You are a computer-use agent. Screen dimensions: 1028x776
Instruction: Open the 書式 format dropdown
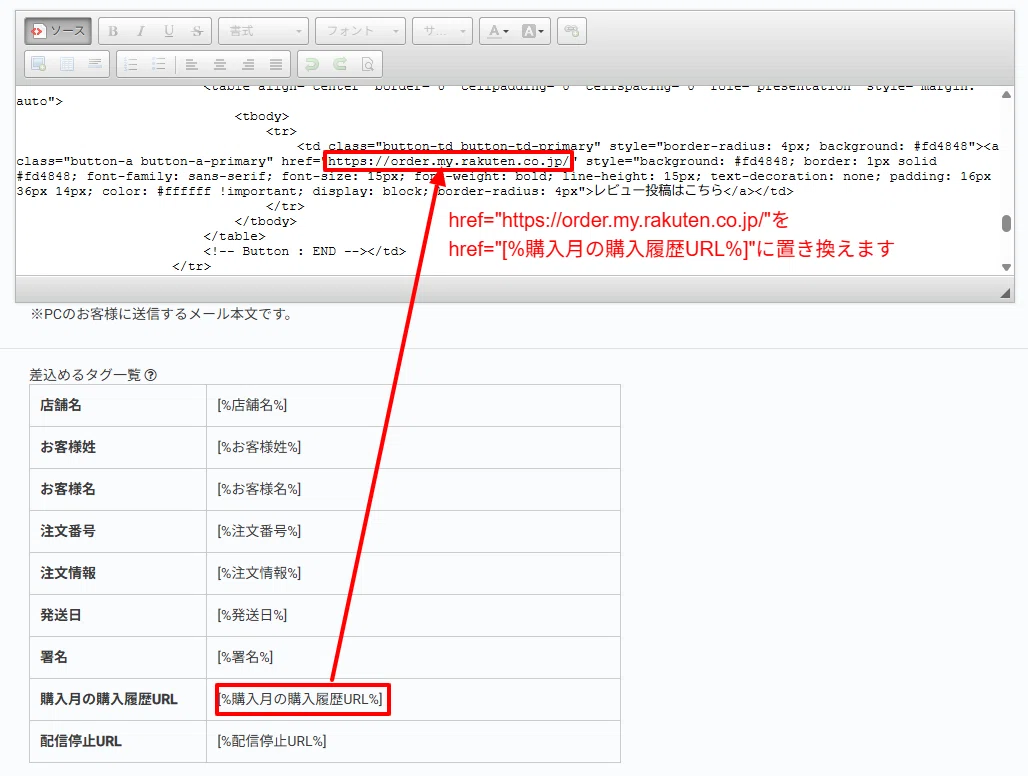pyautogui.click(x=264, y=31)
